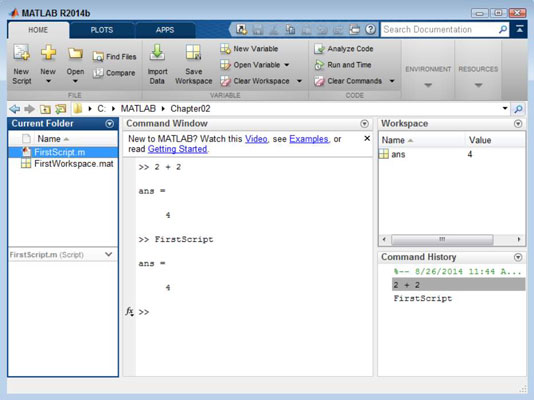Create a New Variable

(x=249, y=49)
